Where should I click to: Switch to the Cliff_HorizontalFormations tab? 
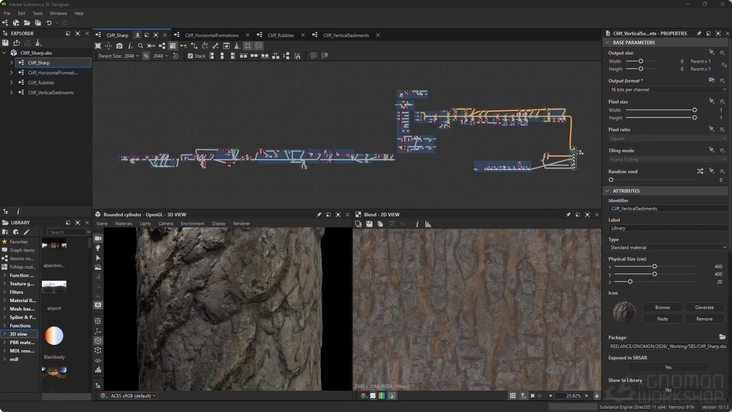point(211,35)
